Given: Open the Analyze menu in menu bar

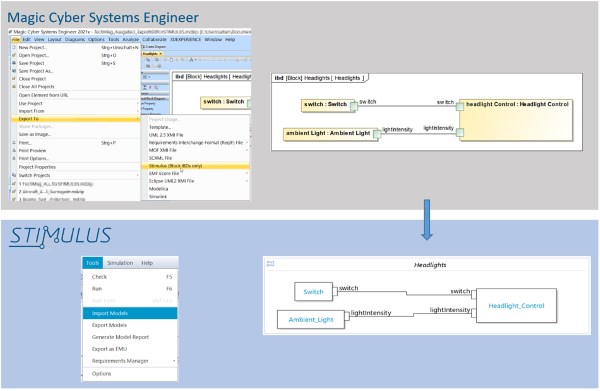Looking at the screenshot, I should 130,39.
